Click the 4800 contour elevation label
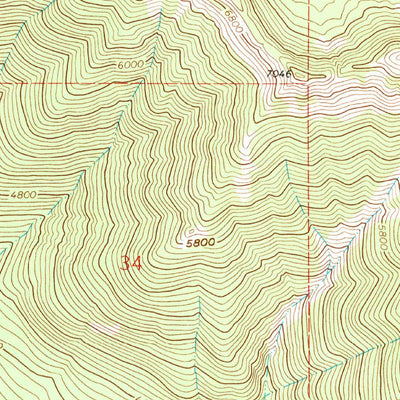 tap(22, 195)
